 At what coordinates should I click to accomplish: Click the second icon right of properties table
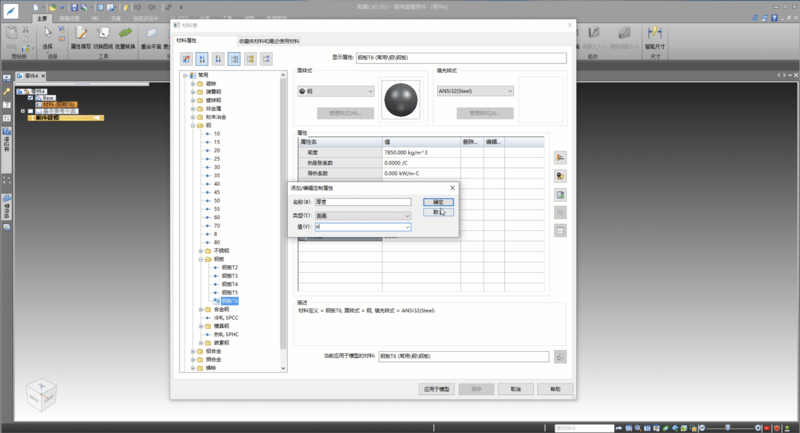[560, 175]
